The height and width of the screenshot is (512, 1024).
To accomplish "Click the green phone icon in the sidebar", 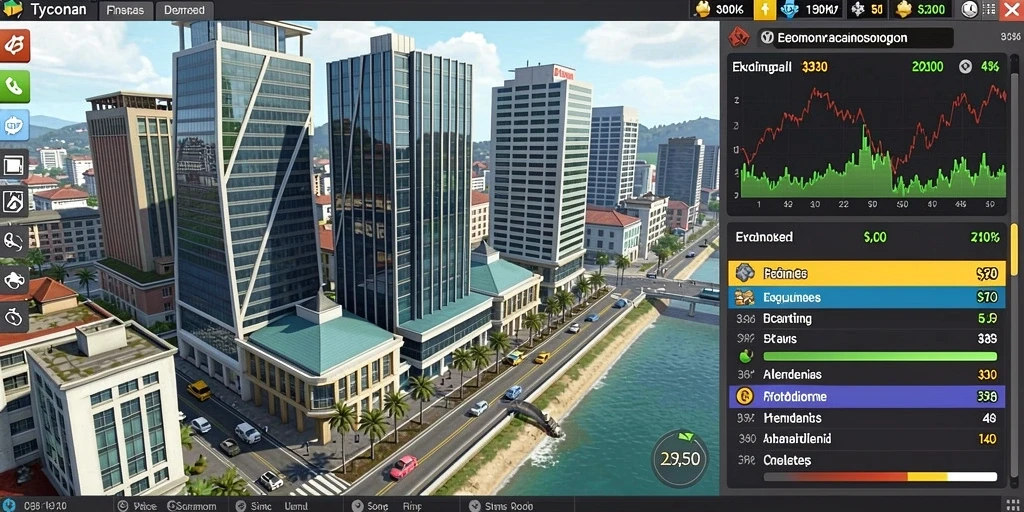I will (14, 86).
